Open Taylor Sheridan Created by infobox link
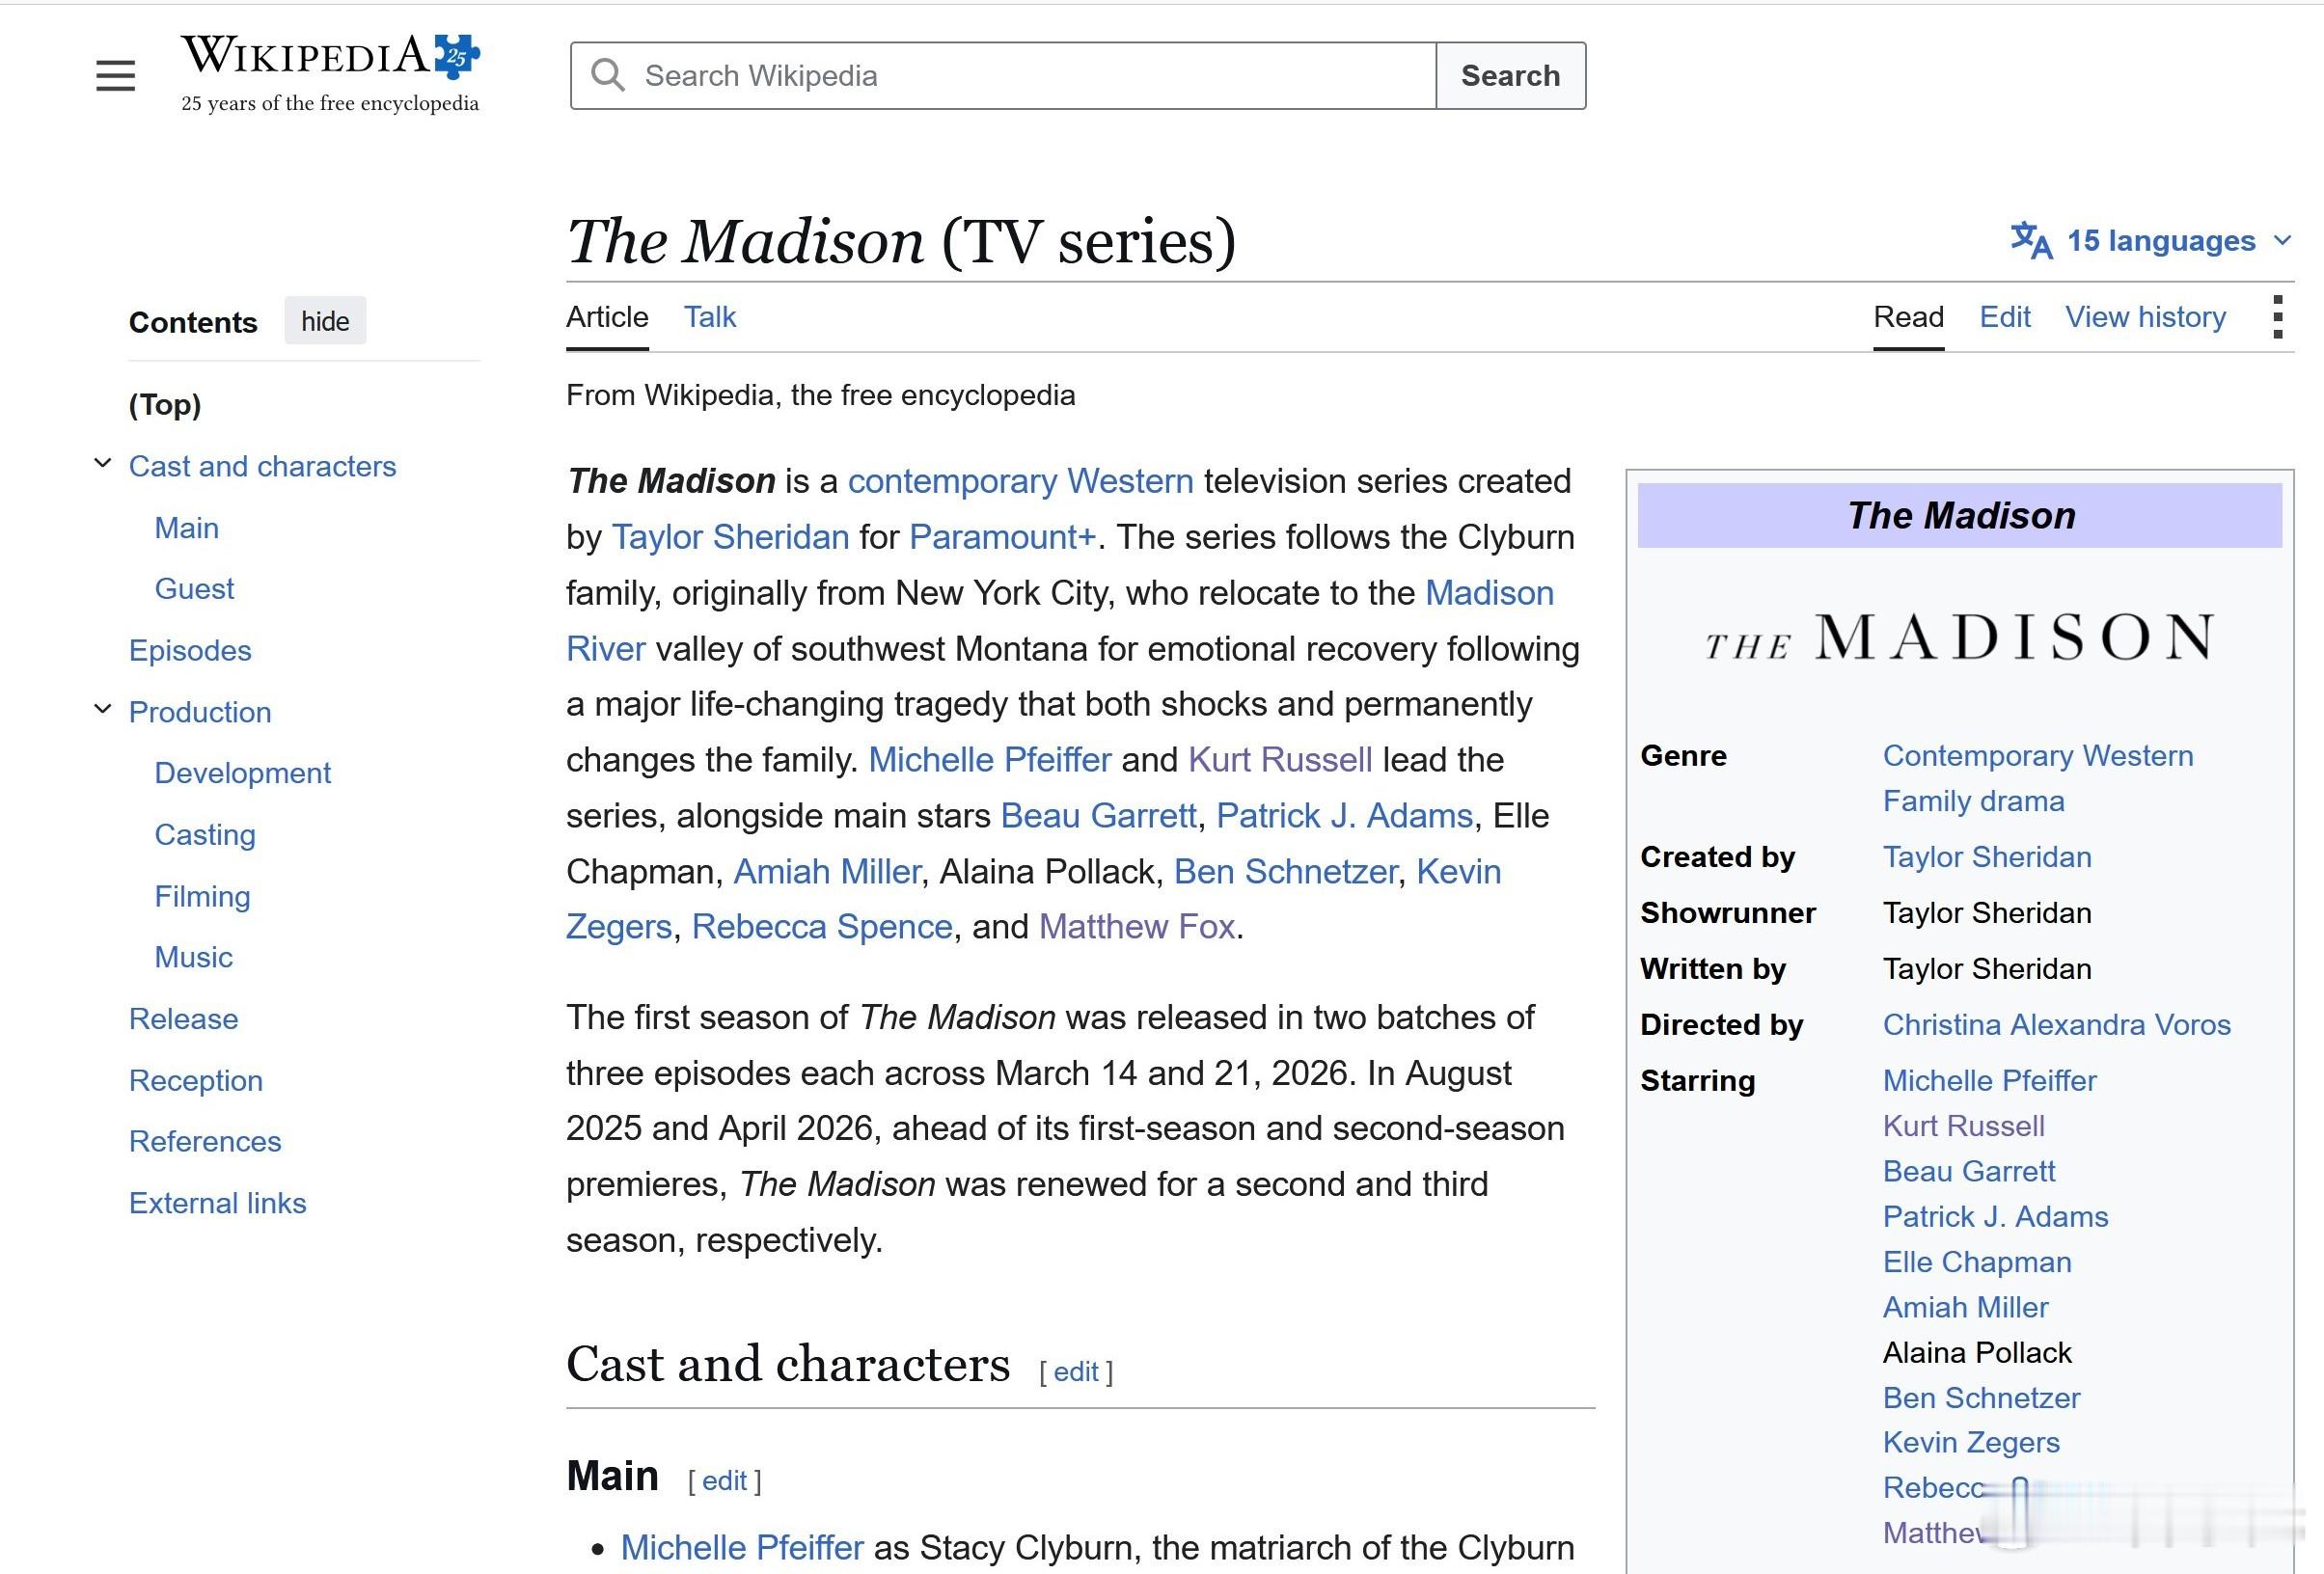Image resolution: width=2324 pixels, height=1574 pixels. point(1987,857)
